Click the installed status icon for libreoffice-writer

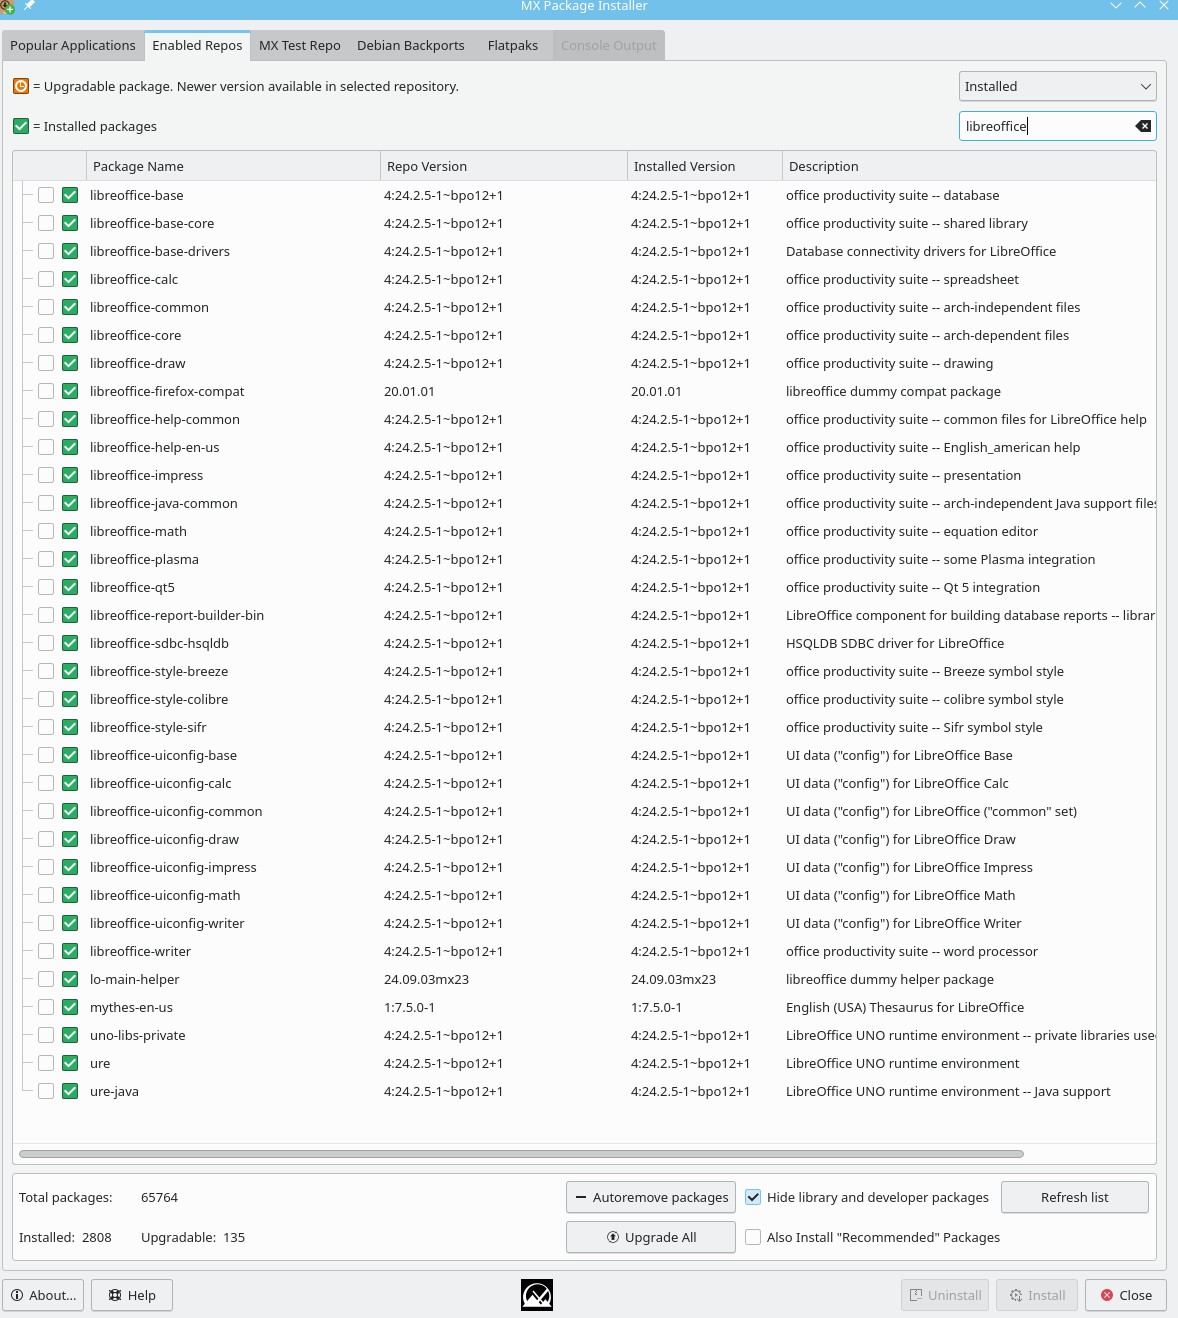click(70, 951)
